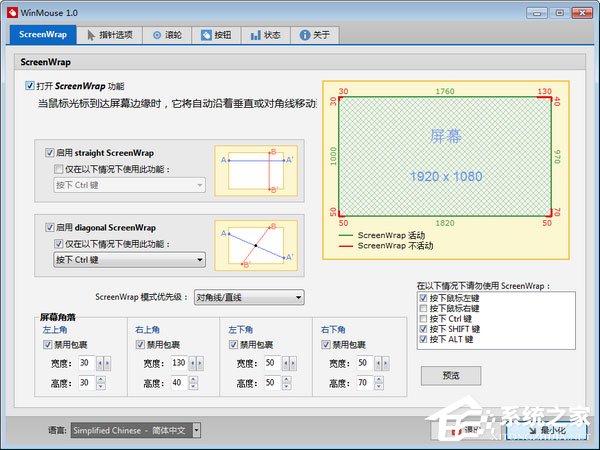Click the buttons tab icon
600x450 pixels.
pyautogui.click(x=207, y=35)
